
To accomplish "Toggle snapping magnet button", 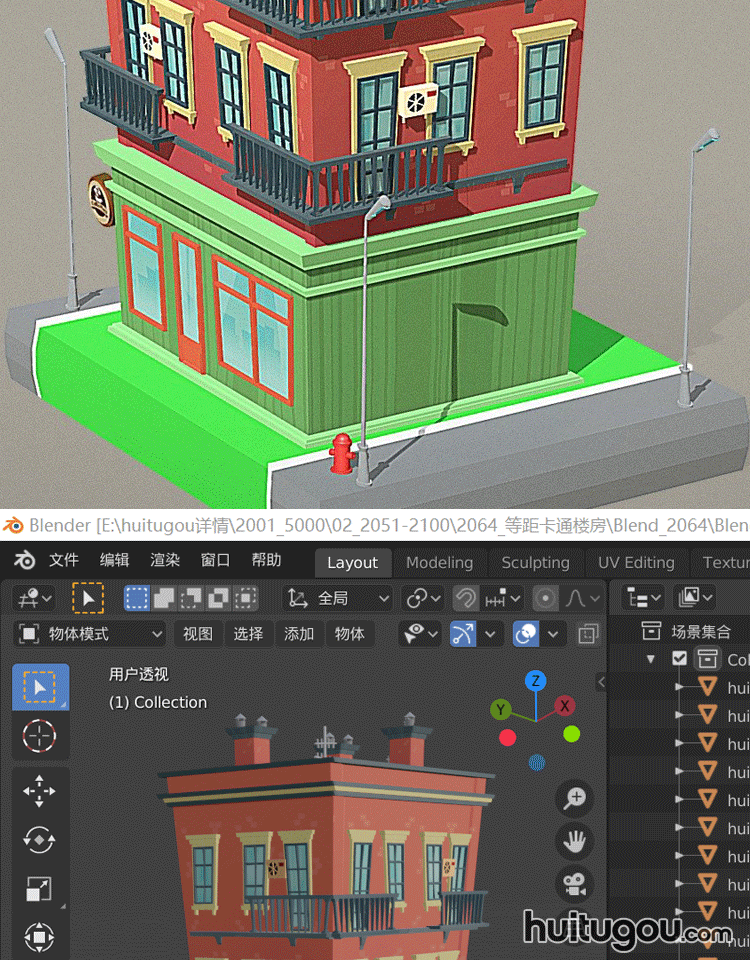I will [465, 599].
